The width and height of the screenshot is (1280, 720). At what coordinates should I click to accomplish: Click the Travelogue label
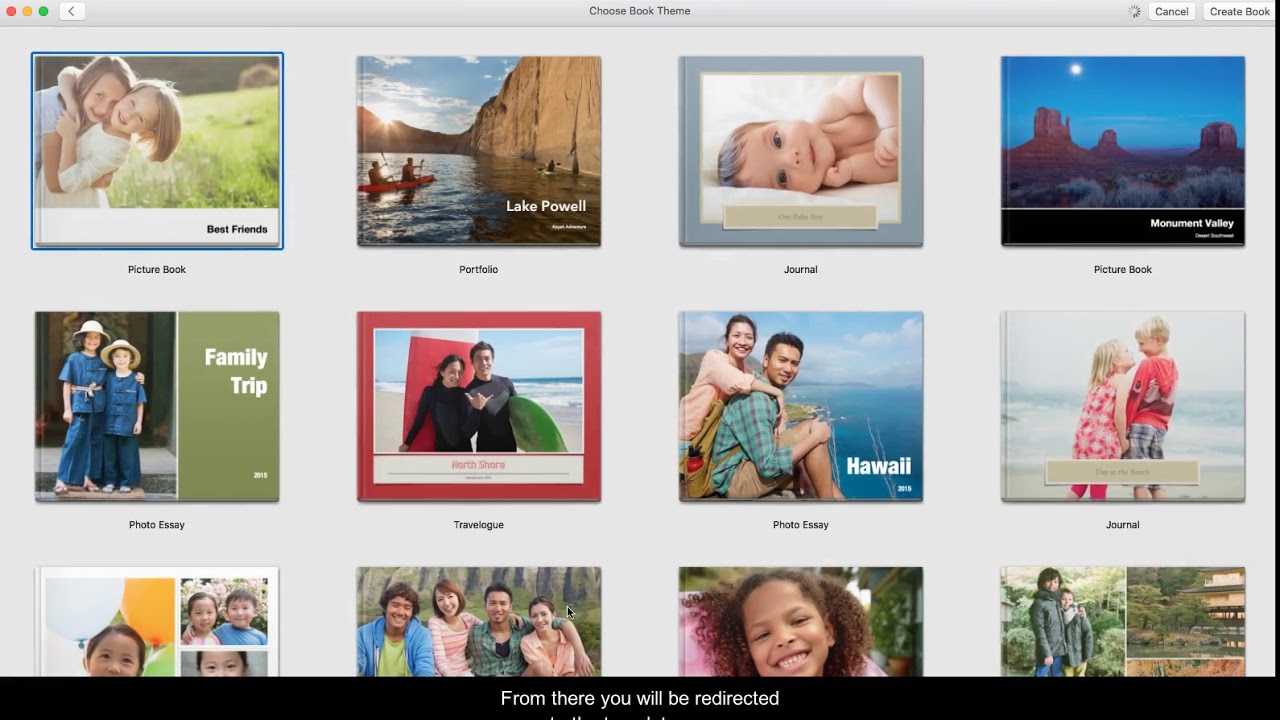pyautogui.click(x=479, y=525)
